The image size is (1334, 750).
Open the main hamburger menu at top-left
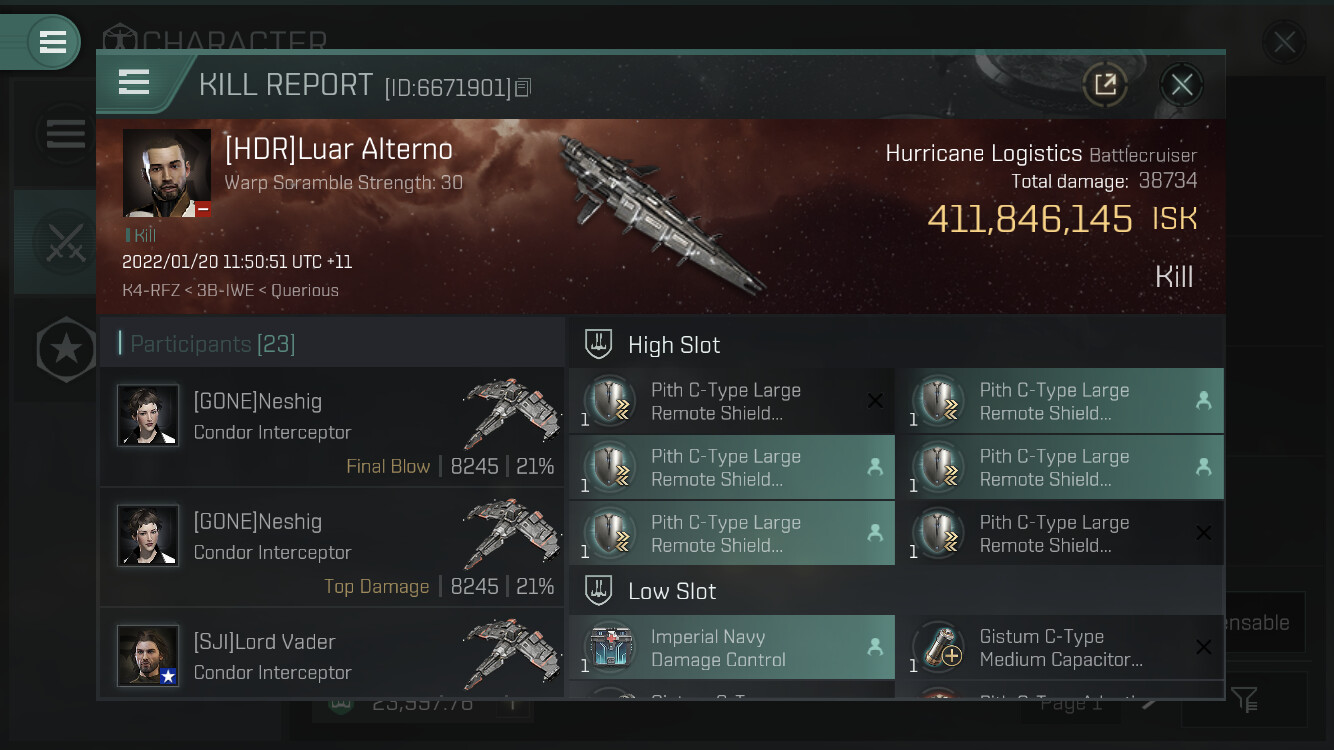click(53, 42)
